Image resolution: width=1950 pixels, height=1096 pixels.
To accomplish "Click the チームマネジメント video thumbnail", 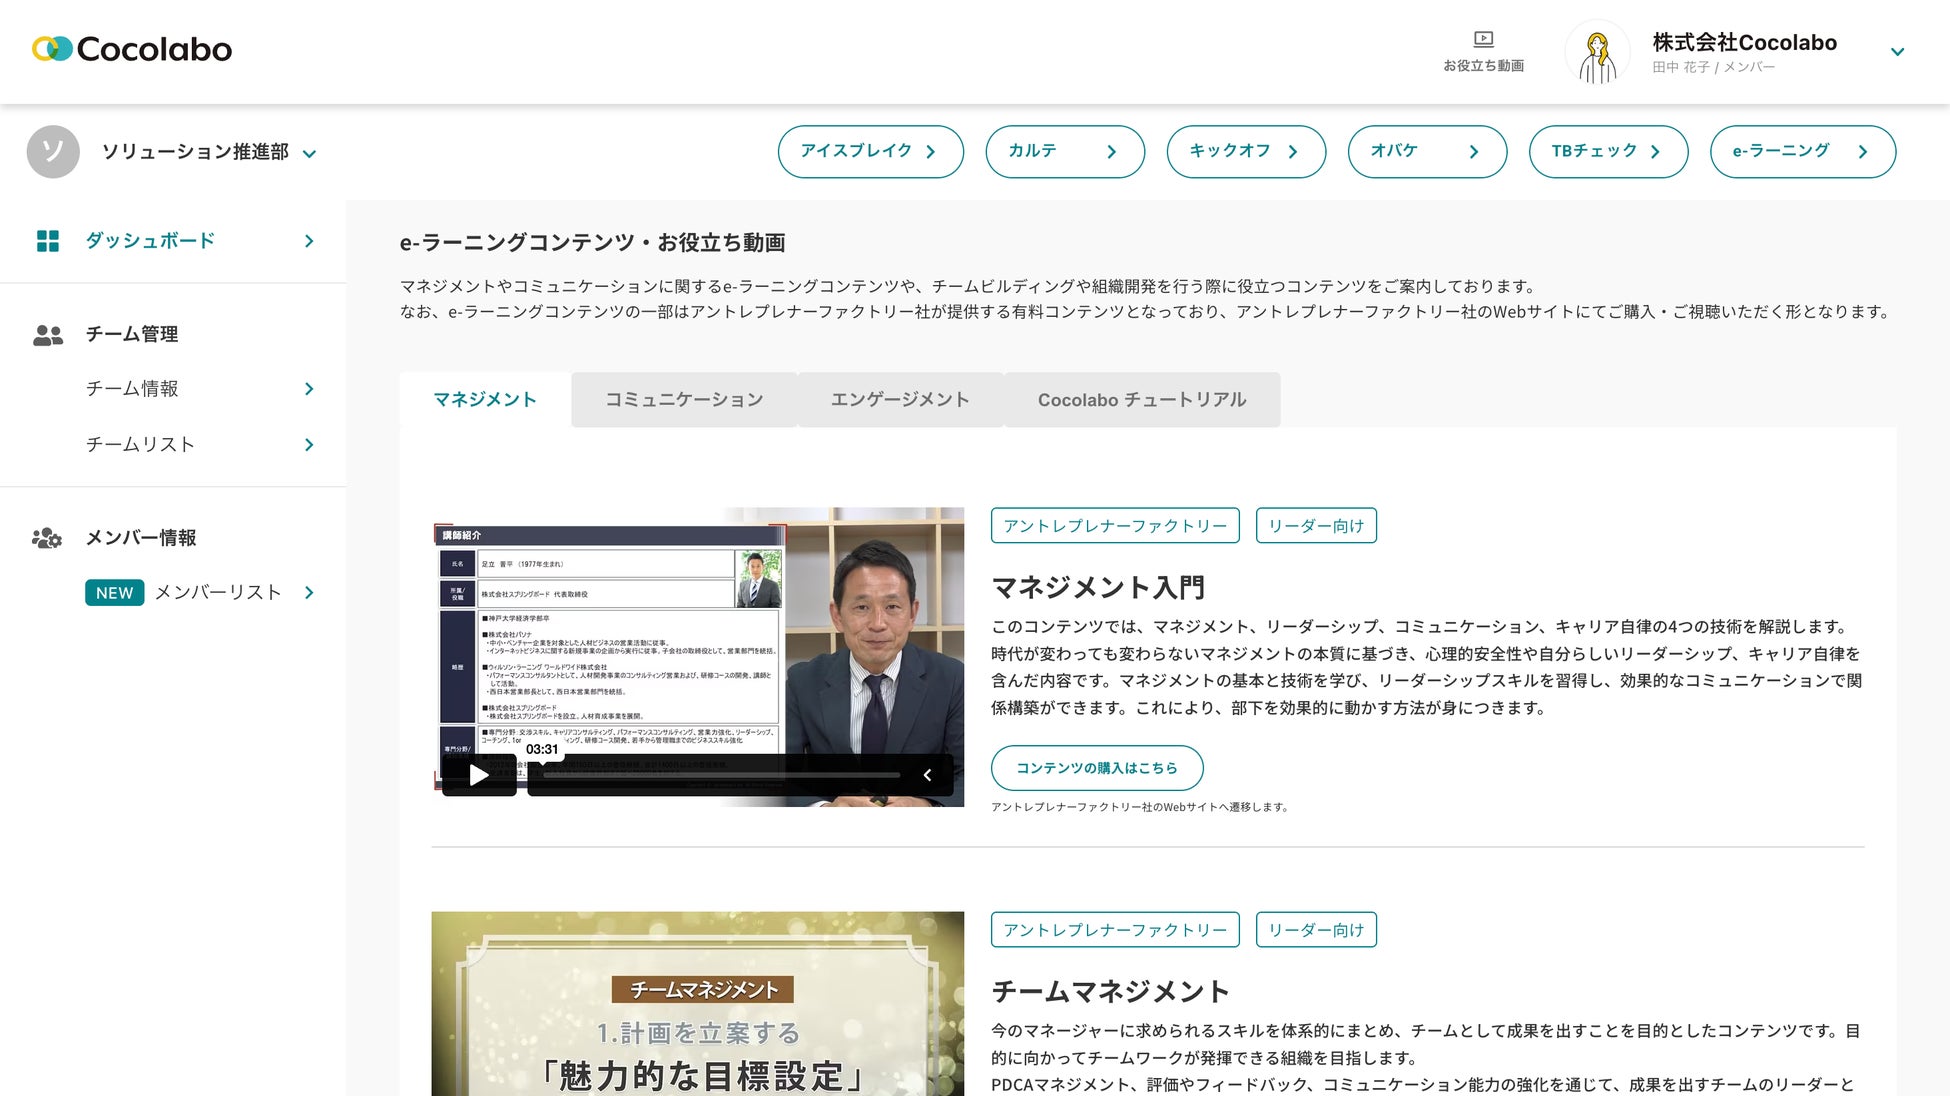I will 698,1003.
